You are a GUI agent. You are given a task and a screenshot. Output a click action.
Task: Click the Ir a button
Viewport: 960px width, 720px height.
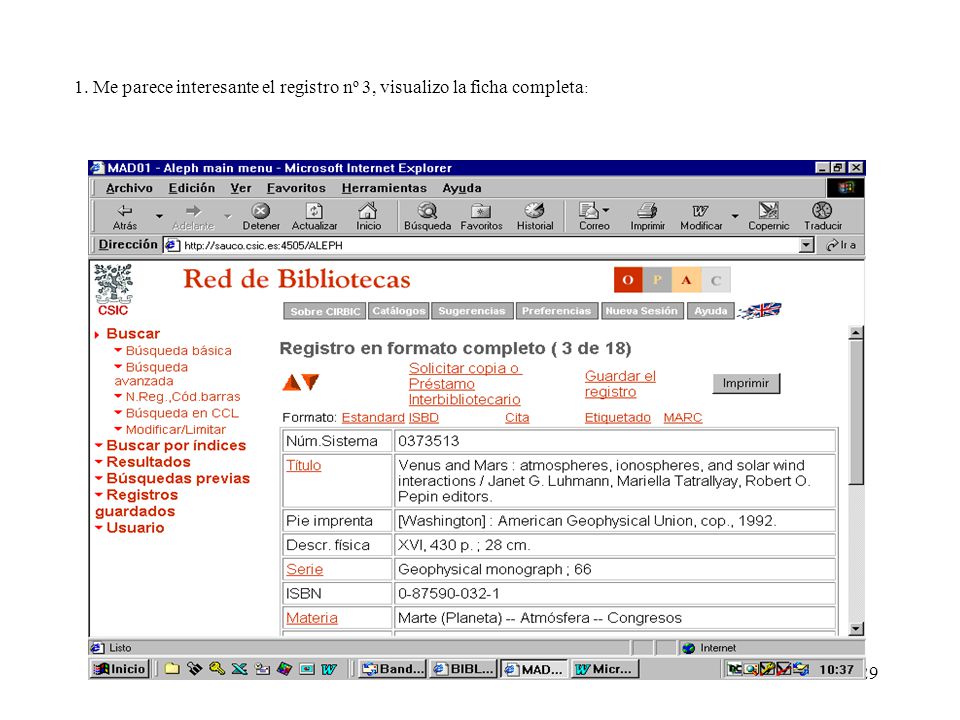(841, 245)
